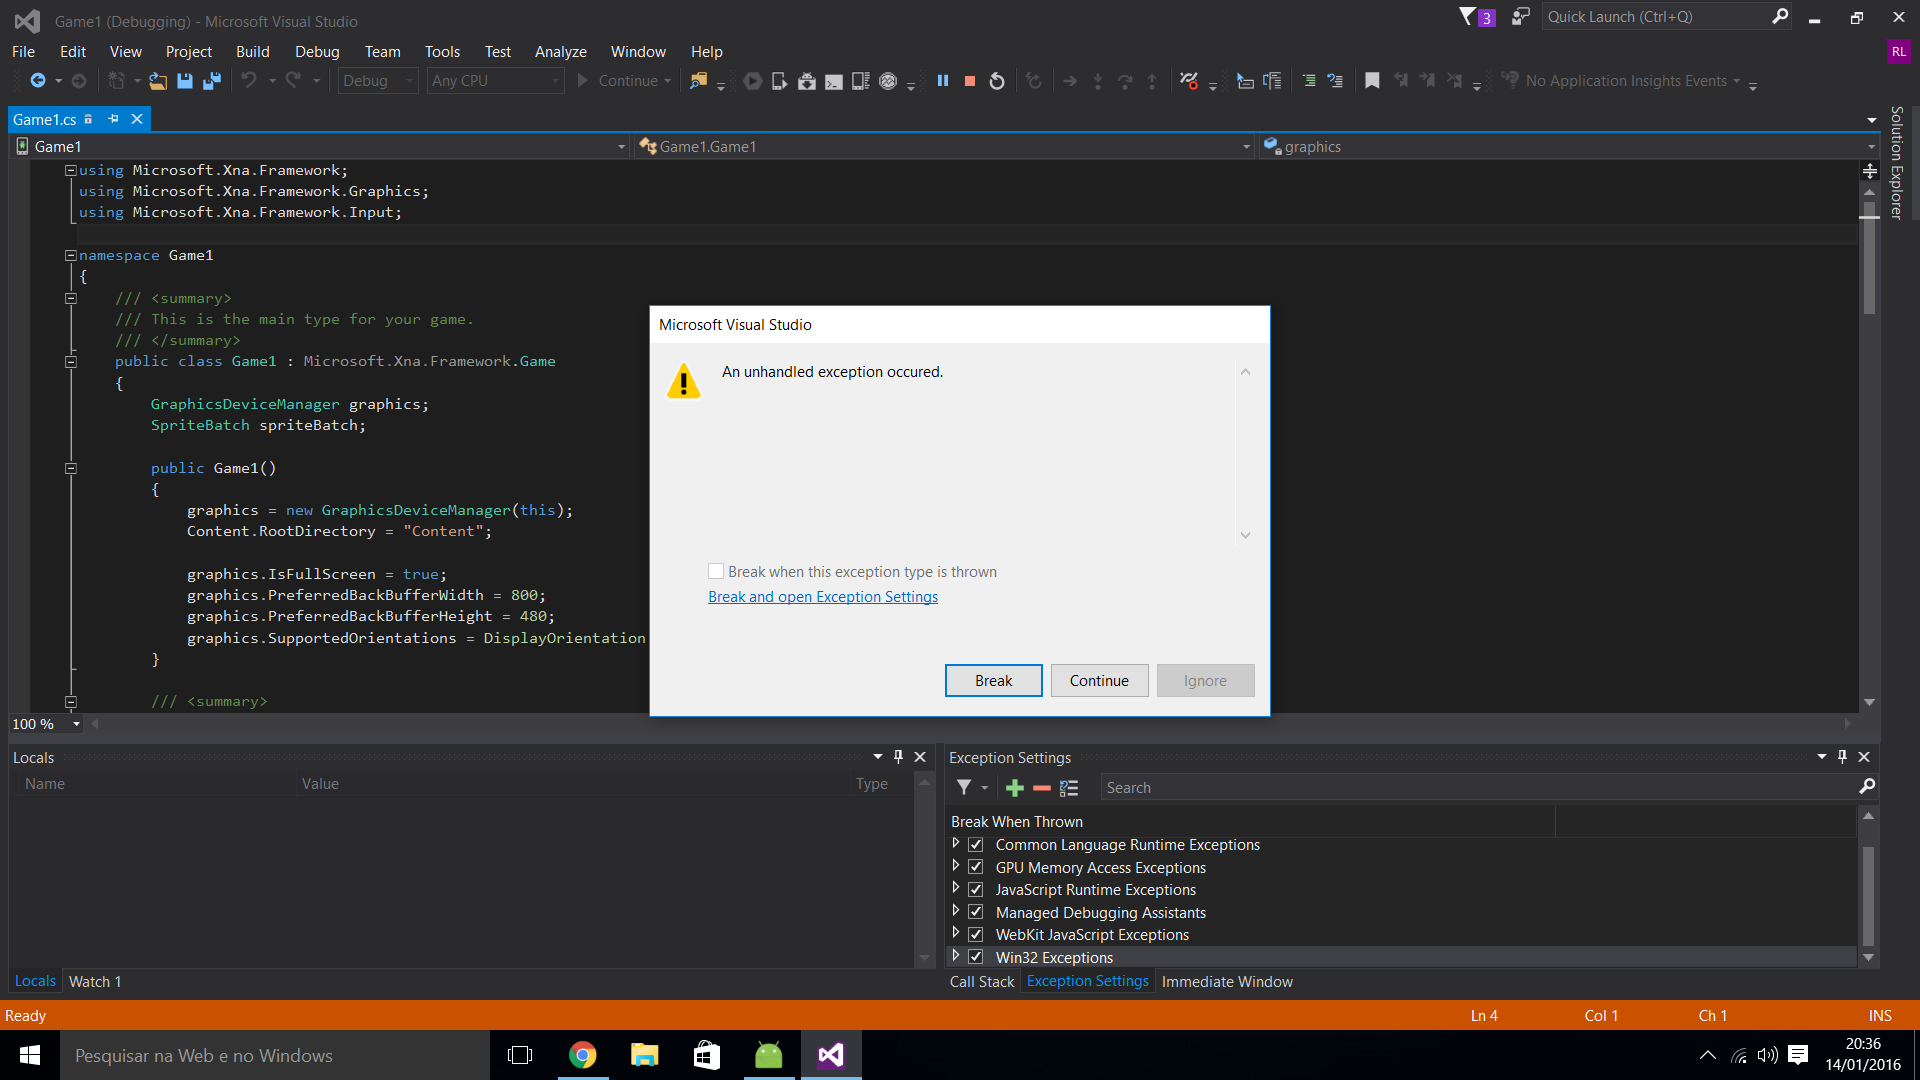
Task: Open File Explorer from the taskbar
Action: tap(645, 1055)
